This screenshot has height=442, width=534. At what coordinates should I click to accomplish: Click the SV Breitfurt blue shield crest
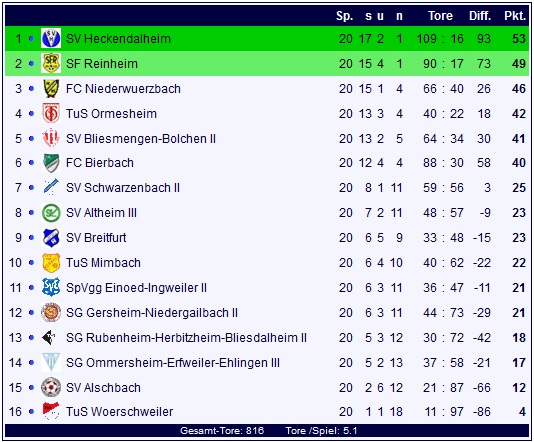pyautogui.click(x=51, y=238)
